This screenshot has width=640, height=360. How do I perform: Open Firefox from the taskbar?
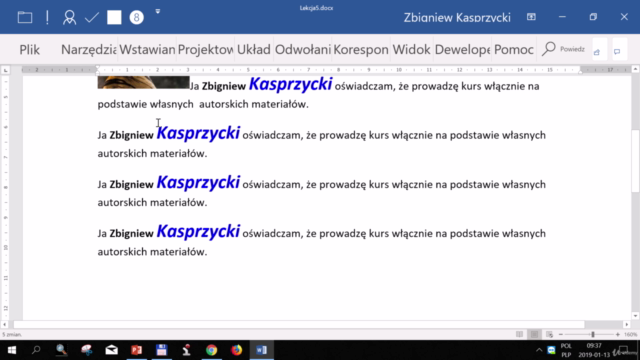[236, 350]
